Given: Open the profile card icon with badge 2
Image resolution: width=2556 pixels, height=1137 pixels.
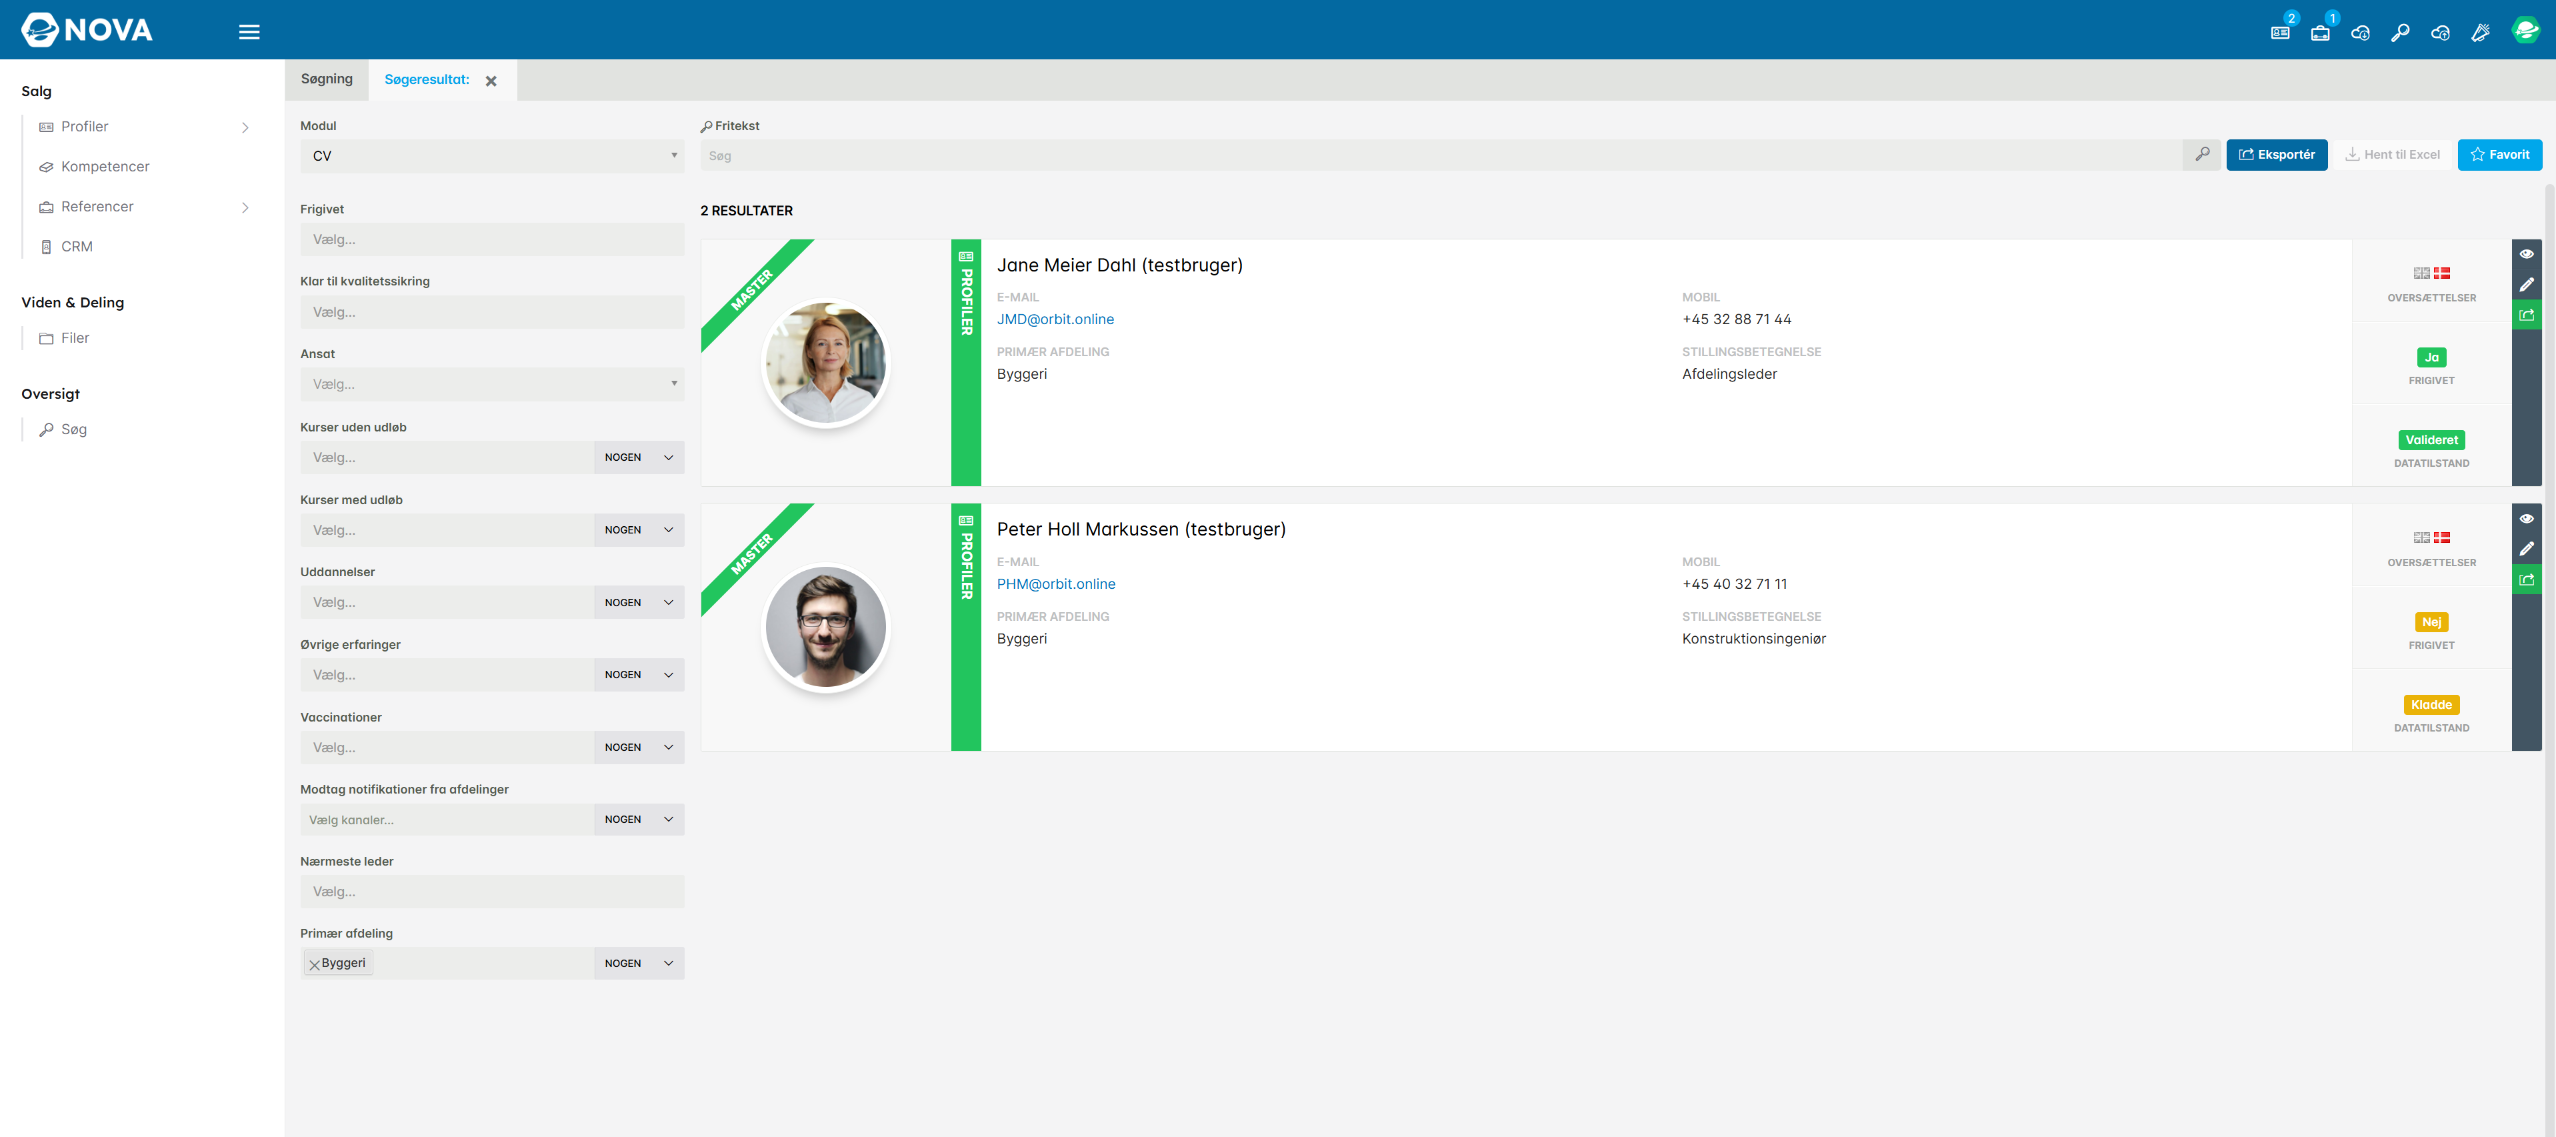Looking at the screenshot, I should click(2280, 32).
